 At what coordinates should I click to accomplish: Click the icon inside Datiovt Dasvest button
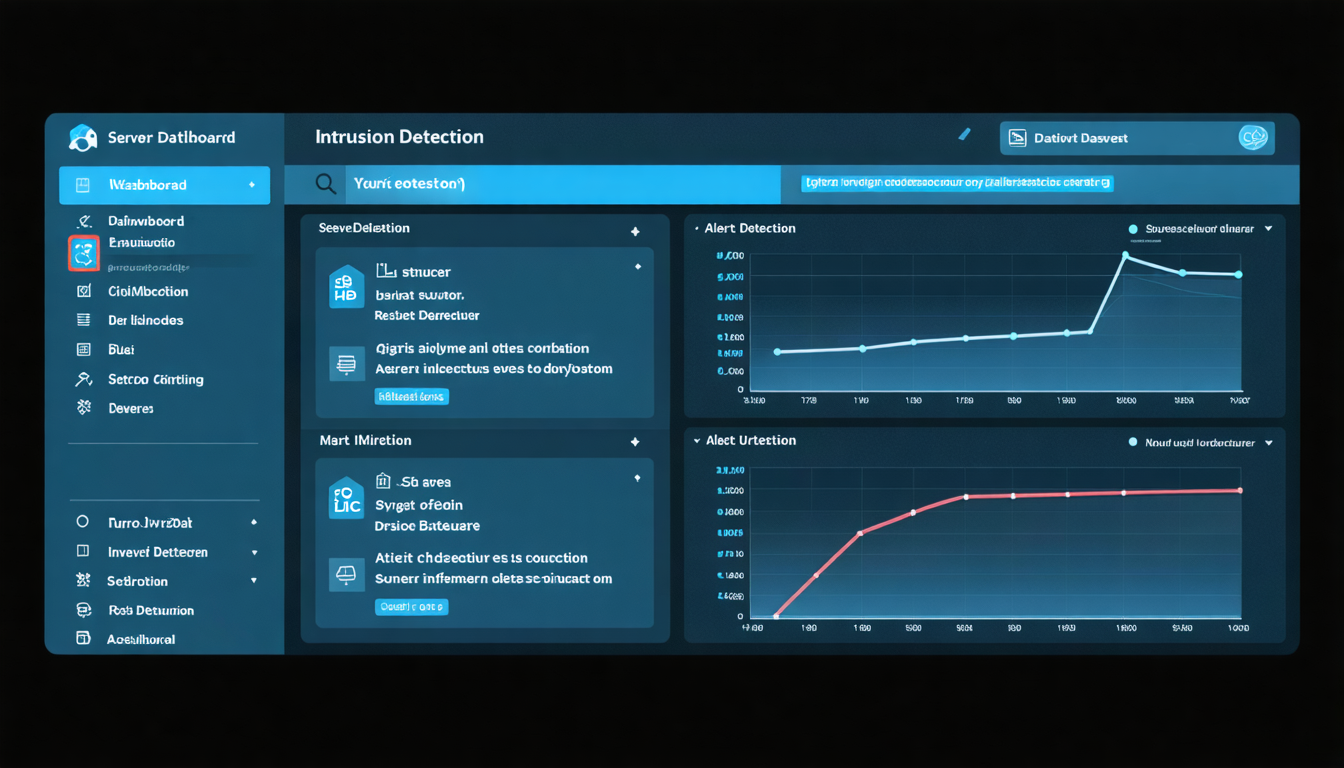1017,138
